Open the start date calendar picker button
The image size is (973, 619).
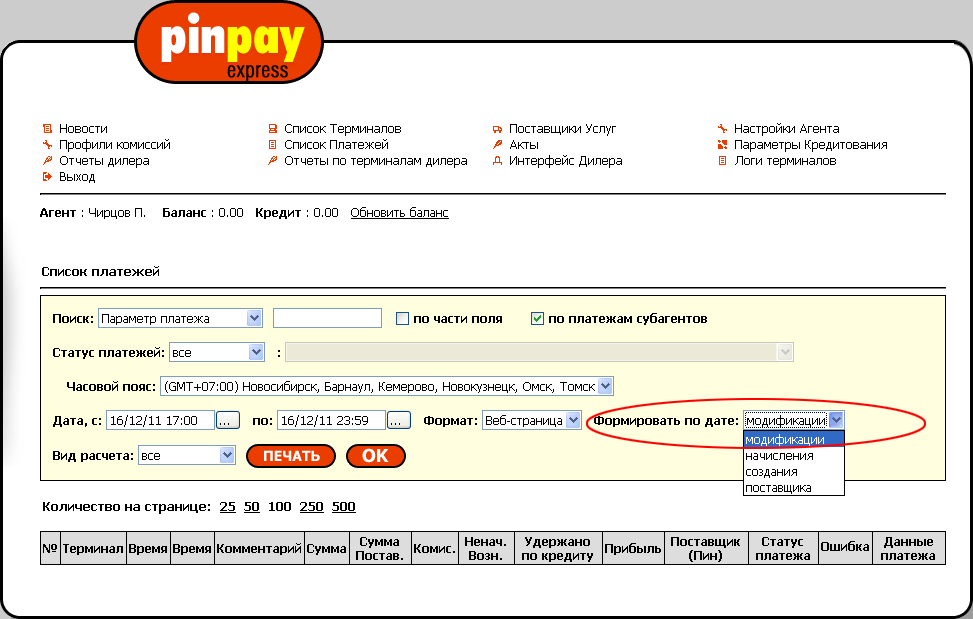[x=228, y=420]
